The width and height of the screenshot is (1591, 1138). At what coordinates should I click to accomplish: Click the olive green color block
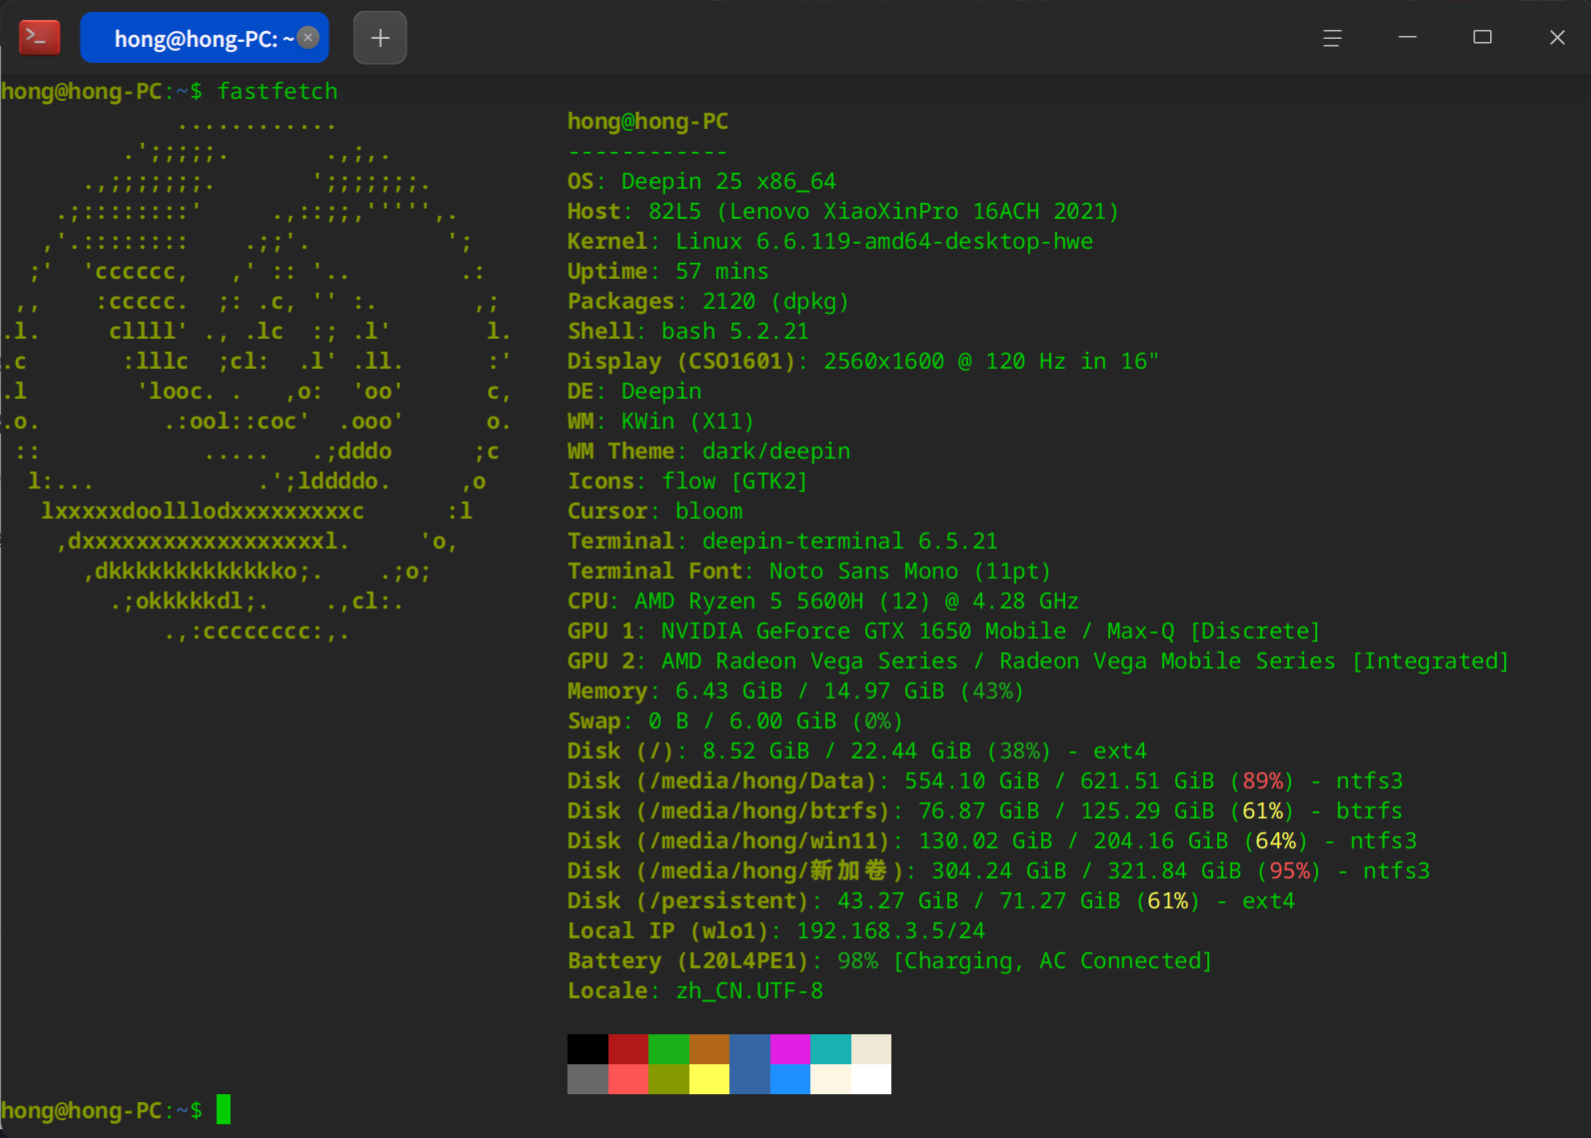click(x=669, y=1079)
